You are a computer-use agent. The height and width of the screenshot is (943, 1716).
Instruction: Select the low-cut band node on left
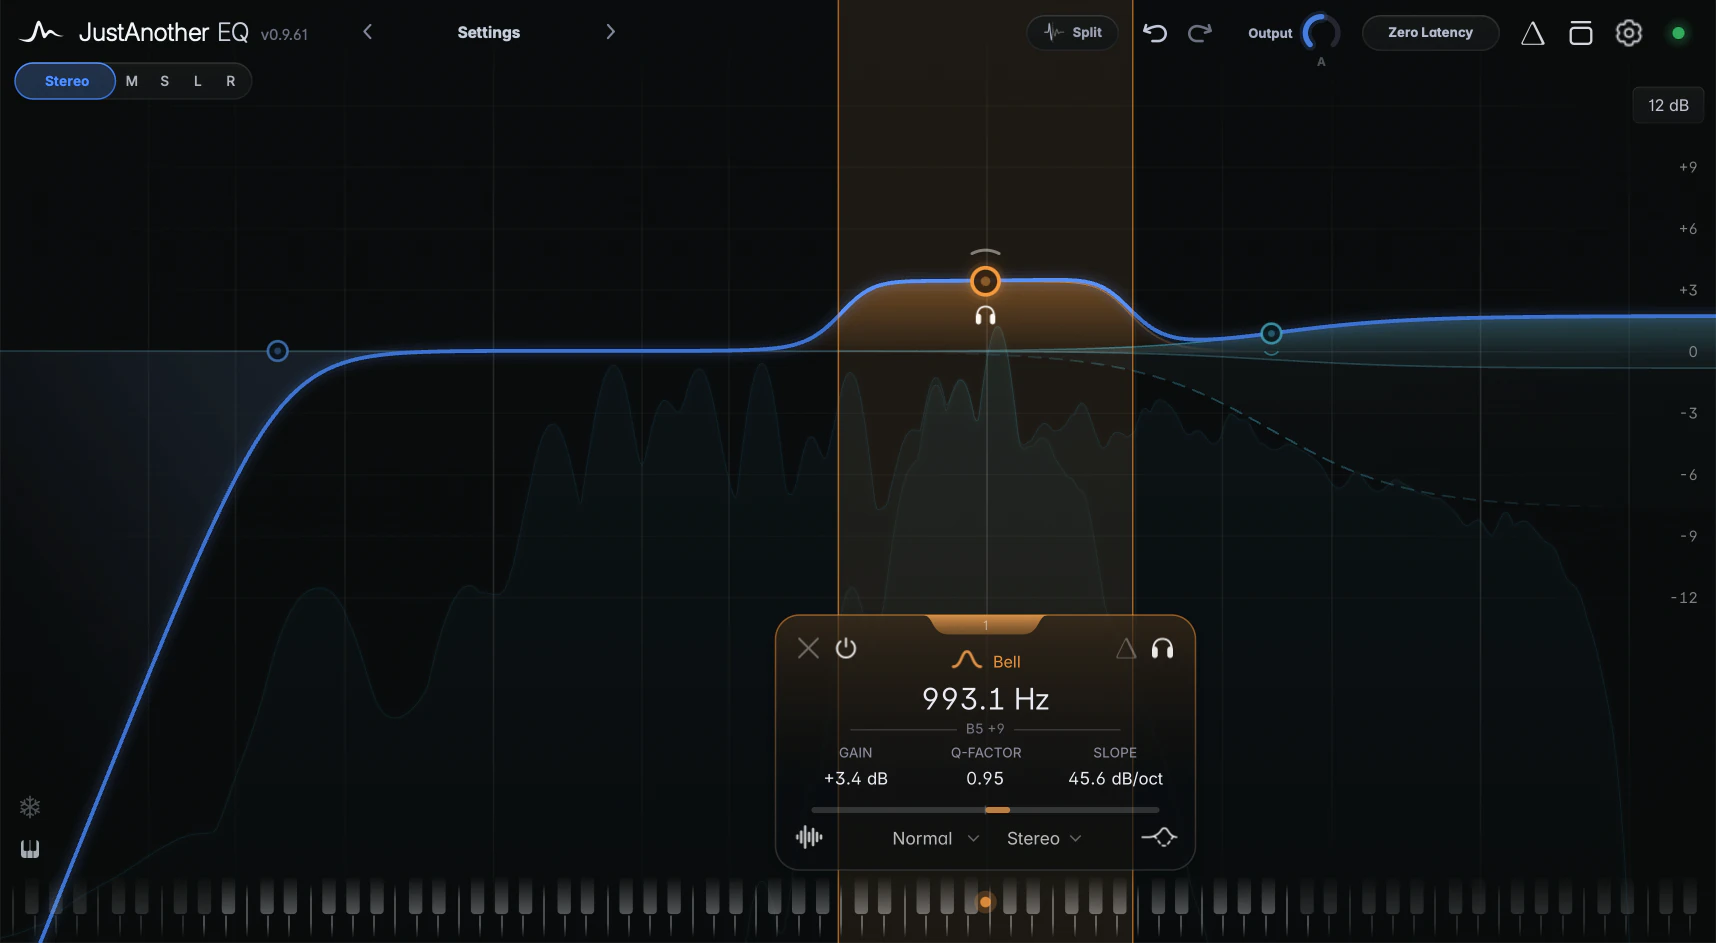[278, 351]
